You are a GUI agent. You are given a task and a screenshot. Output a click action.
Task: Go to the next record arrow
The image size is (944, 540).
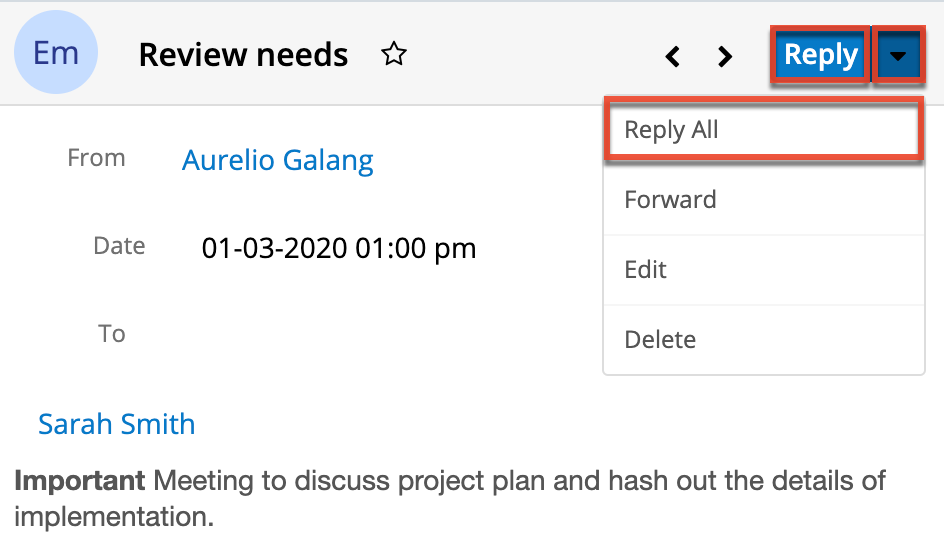click(726, 57)
